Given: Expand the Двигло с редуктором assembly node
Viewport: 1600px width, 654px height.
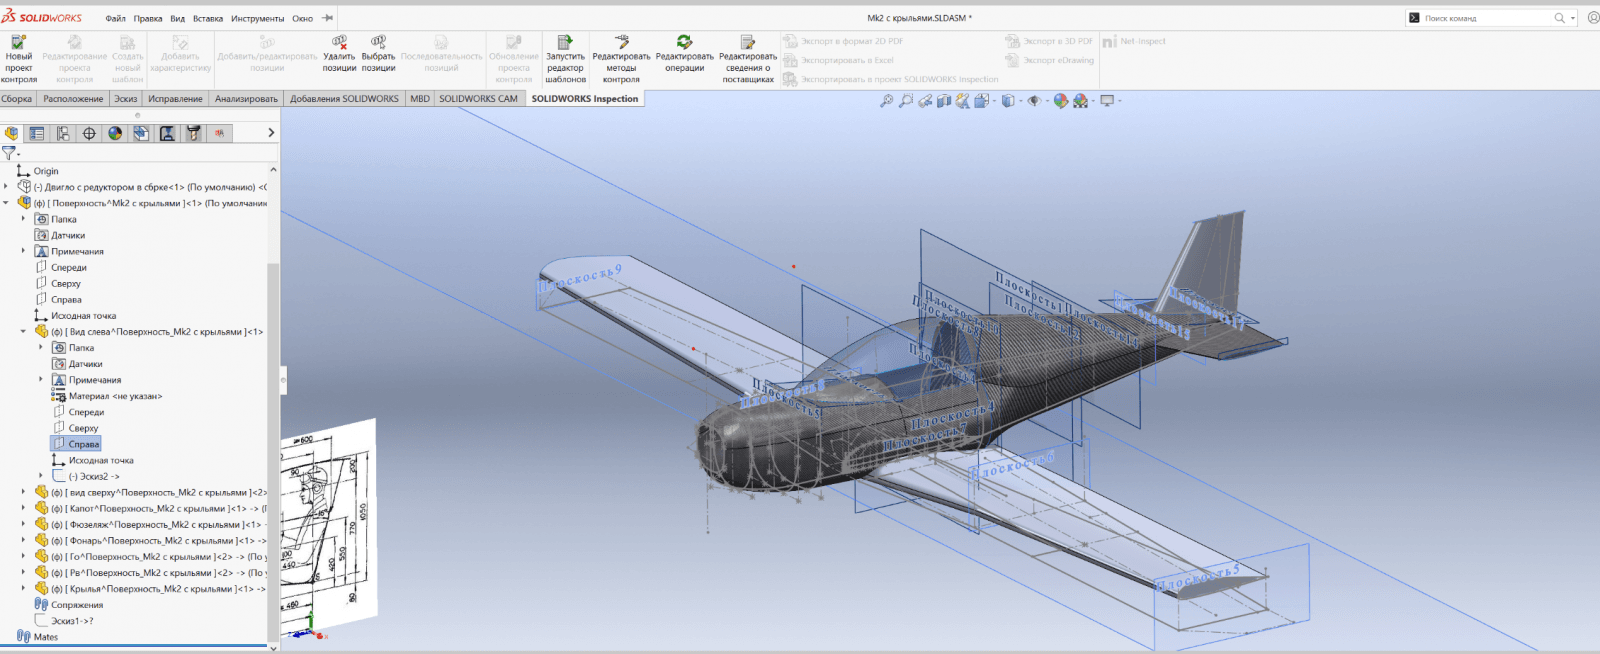Looking at the screenshot, I should point(6,187).
